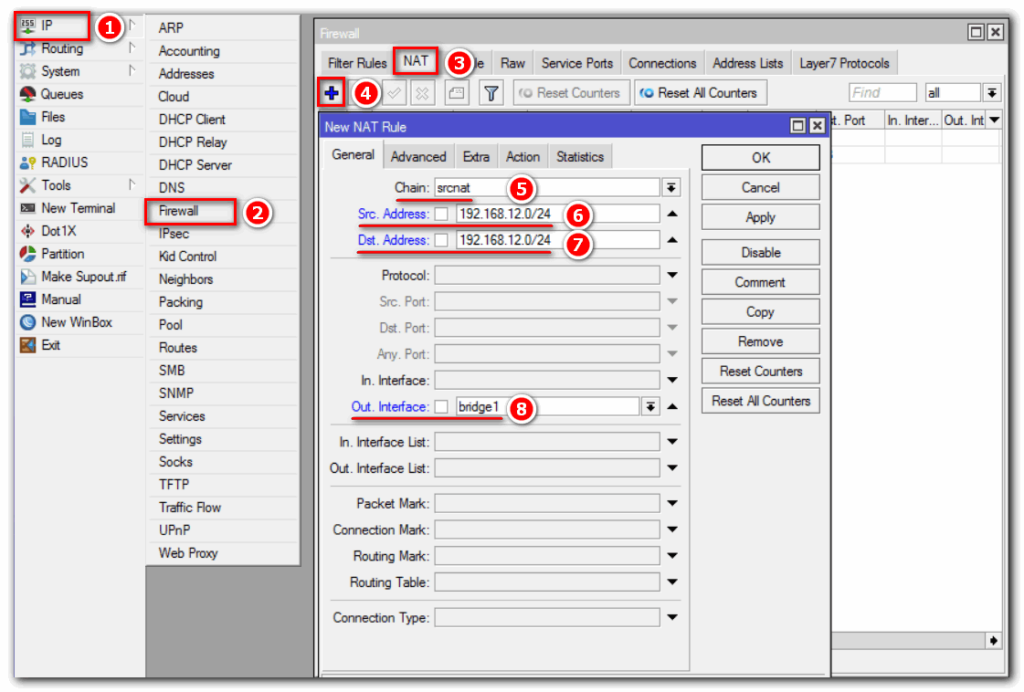Click the filter funnel icon in toolbar
Viewport: 1024px width, 692px height.
[x=491, y=93]
